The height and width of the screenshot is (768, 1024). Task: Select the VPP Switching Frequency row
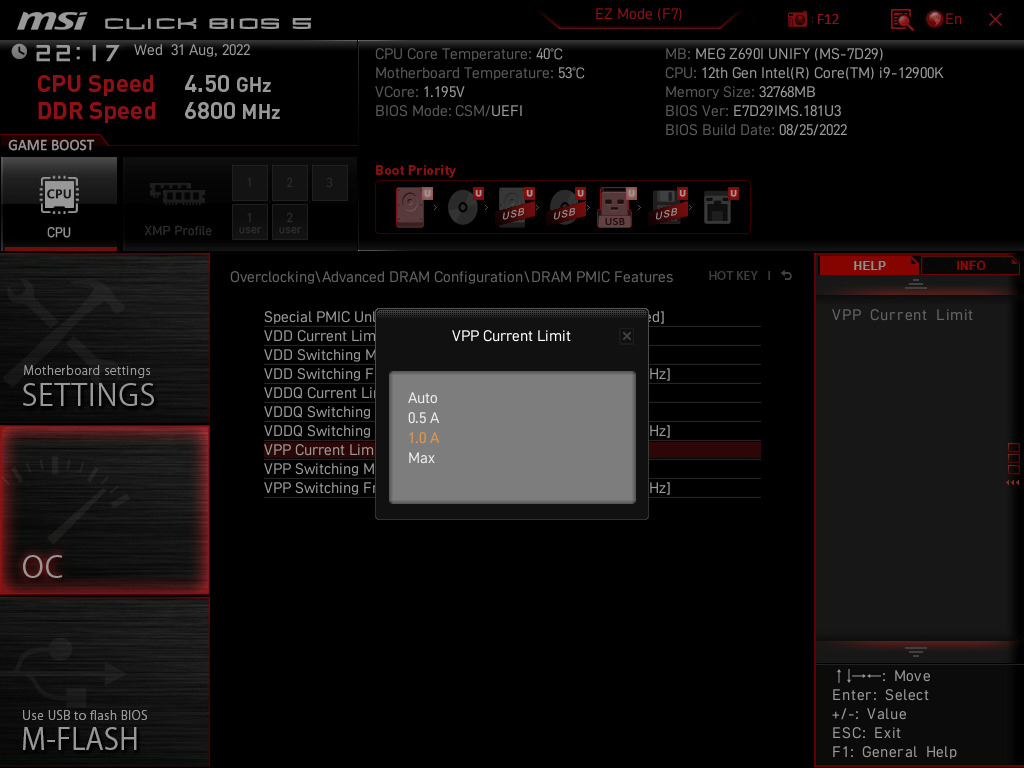tap(512, 488)
